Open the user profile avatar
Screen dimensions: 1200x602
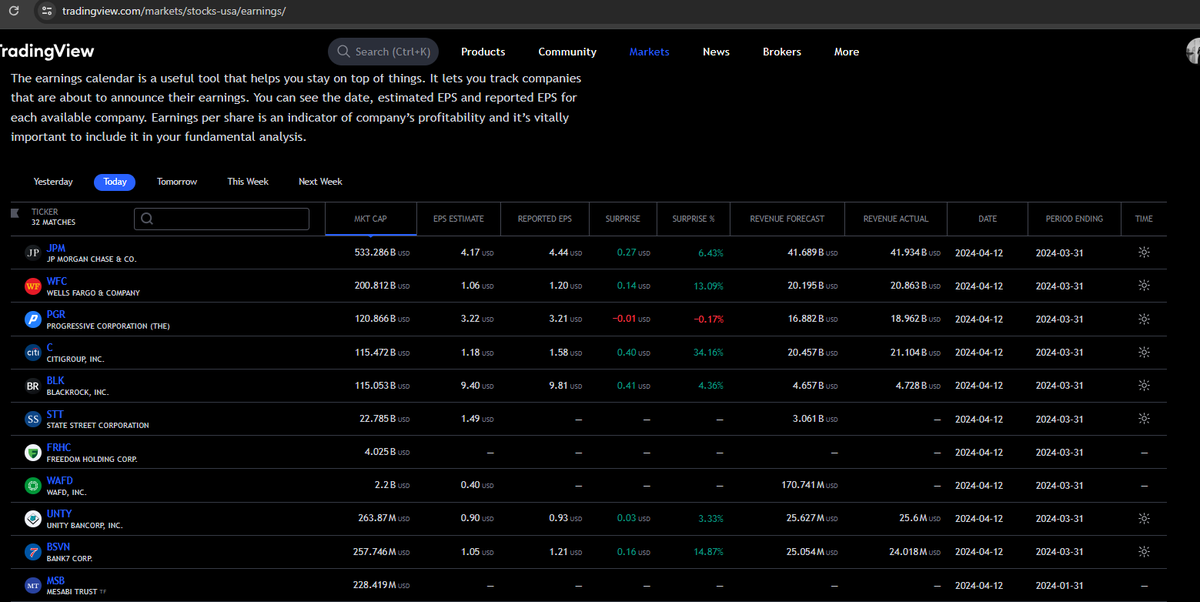point(1193,51)
